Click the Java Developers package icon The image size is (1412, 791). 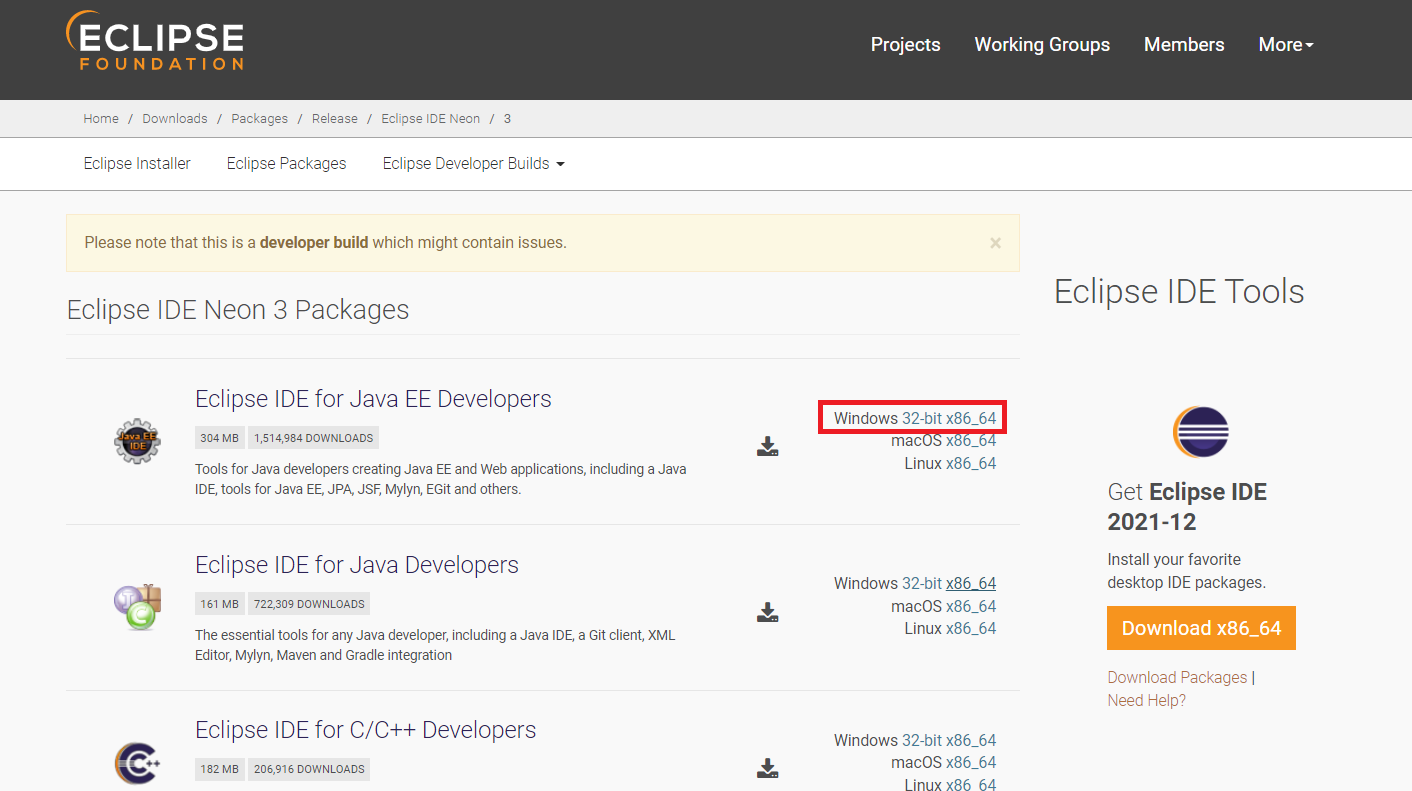pyautogui.click(x=137, y=607)
